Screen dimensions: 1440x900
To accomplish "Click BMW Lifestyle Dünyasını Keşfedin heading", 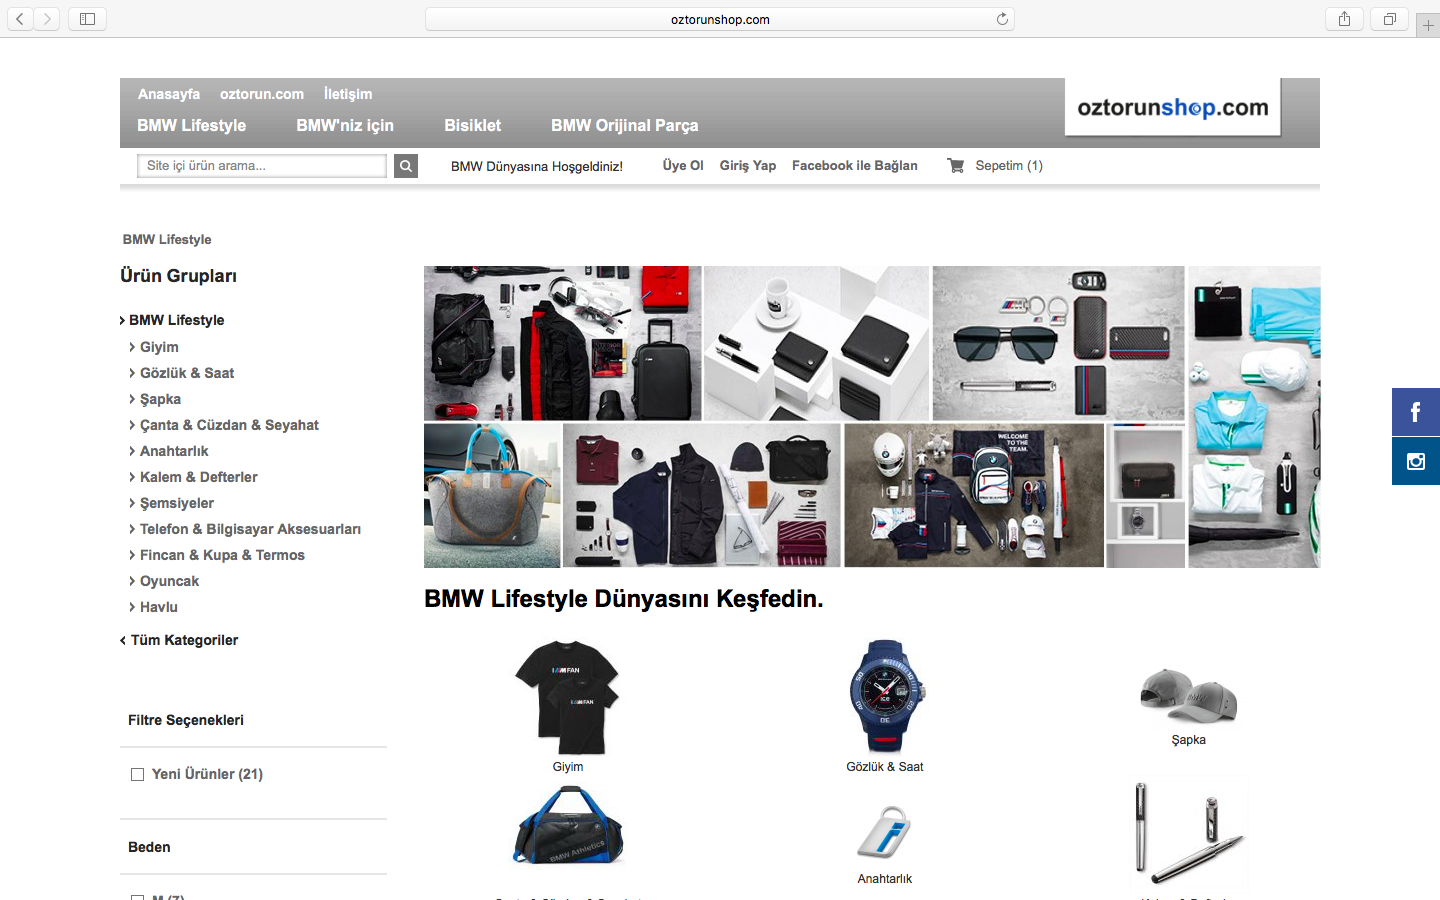I will pos(624,599).
